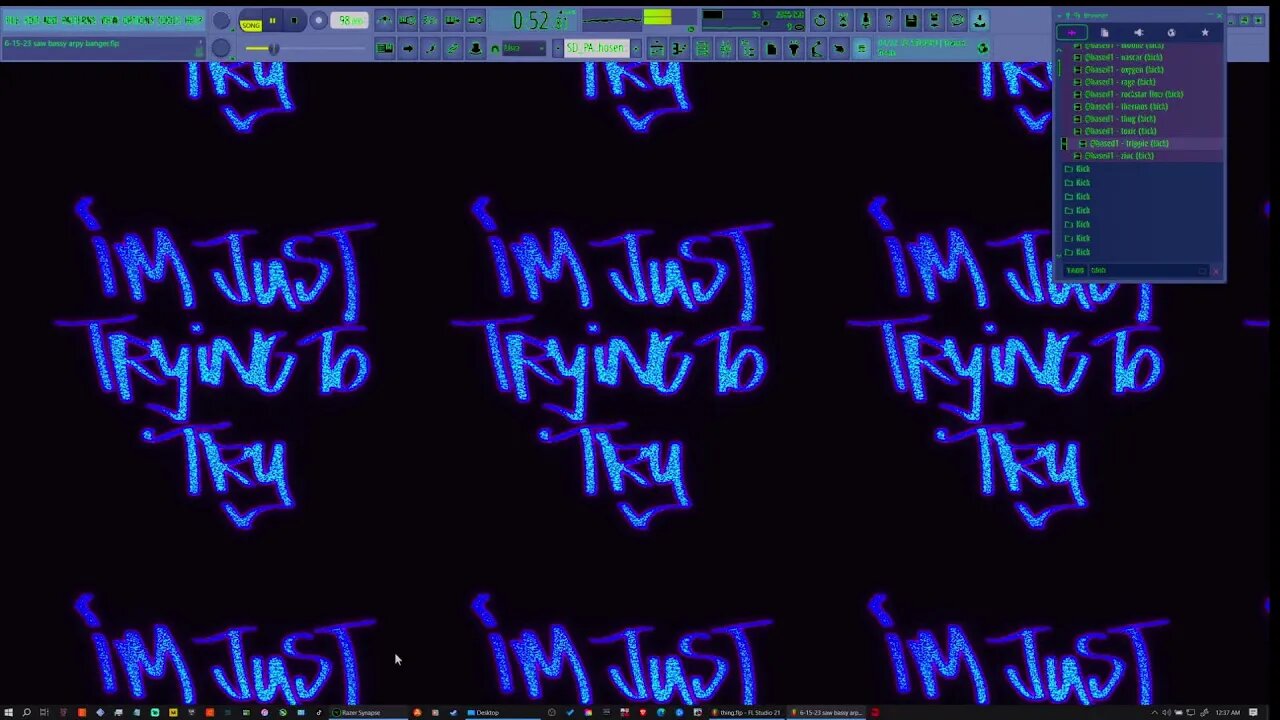
Task: Toggle the 3-2-1 recording countdown
Action: click(430, 20)
